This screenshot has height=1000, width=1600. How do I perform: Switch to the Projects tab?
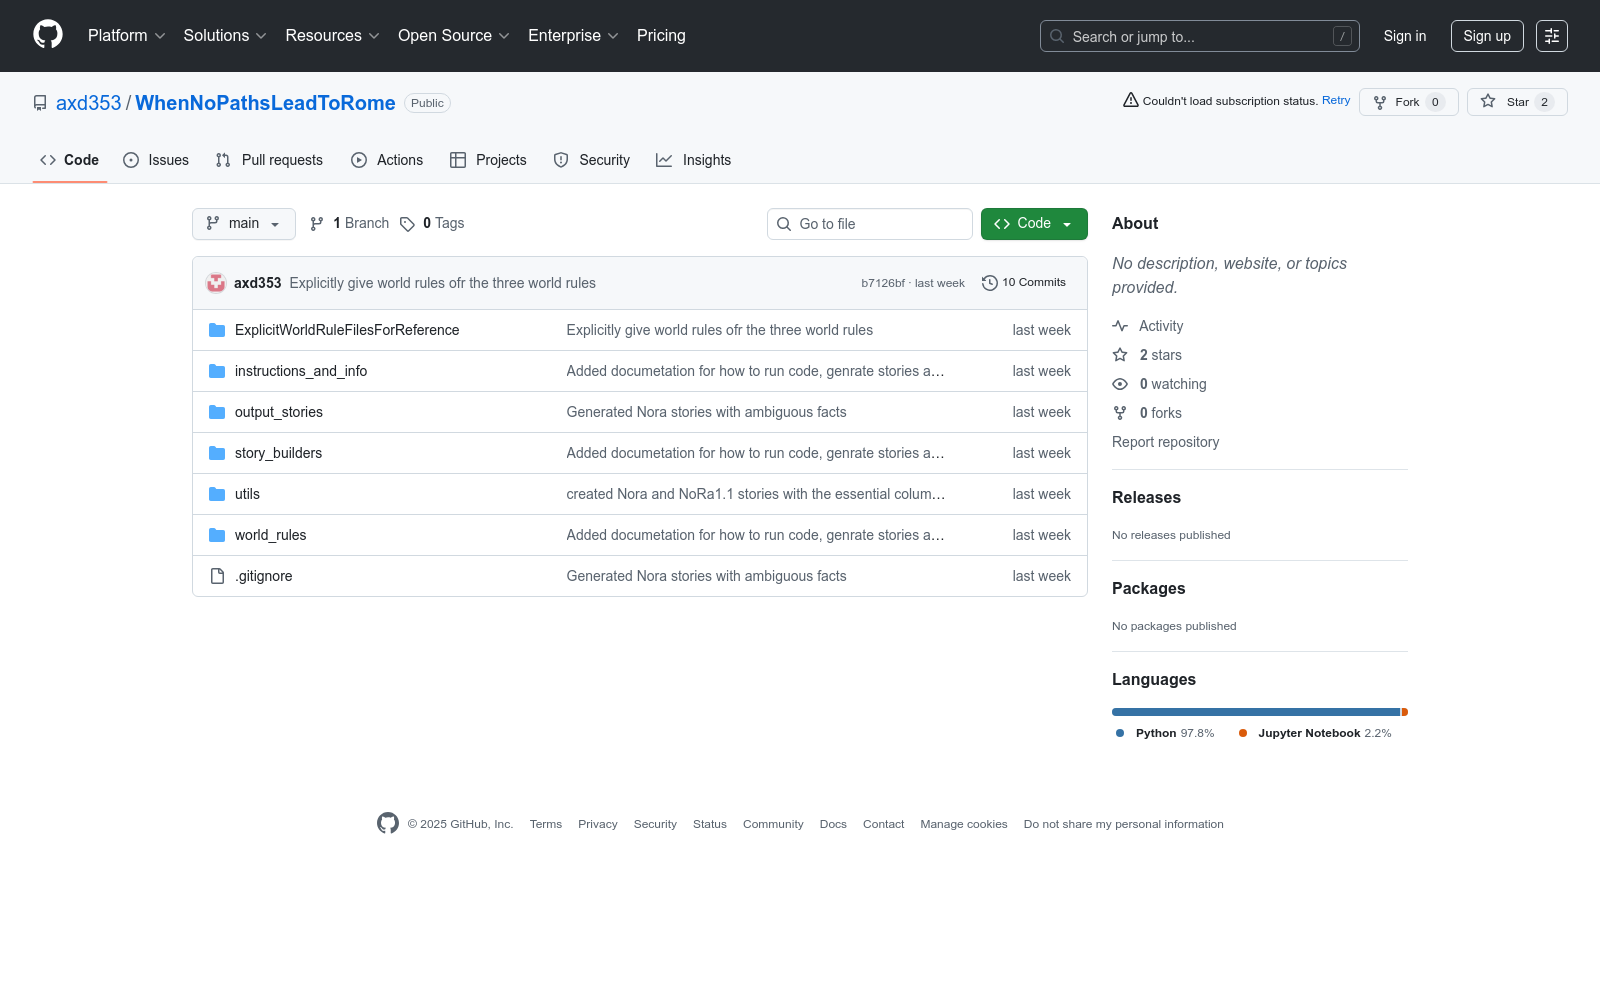pyautogui.click(x=488, y=160)
